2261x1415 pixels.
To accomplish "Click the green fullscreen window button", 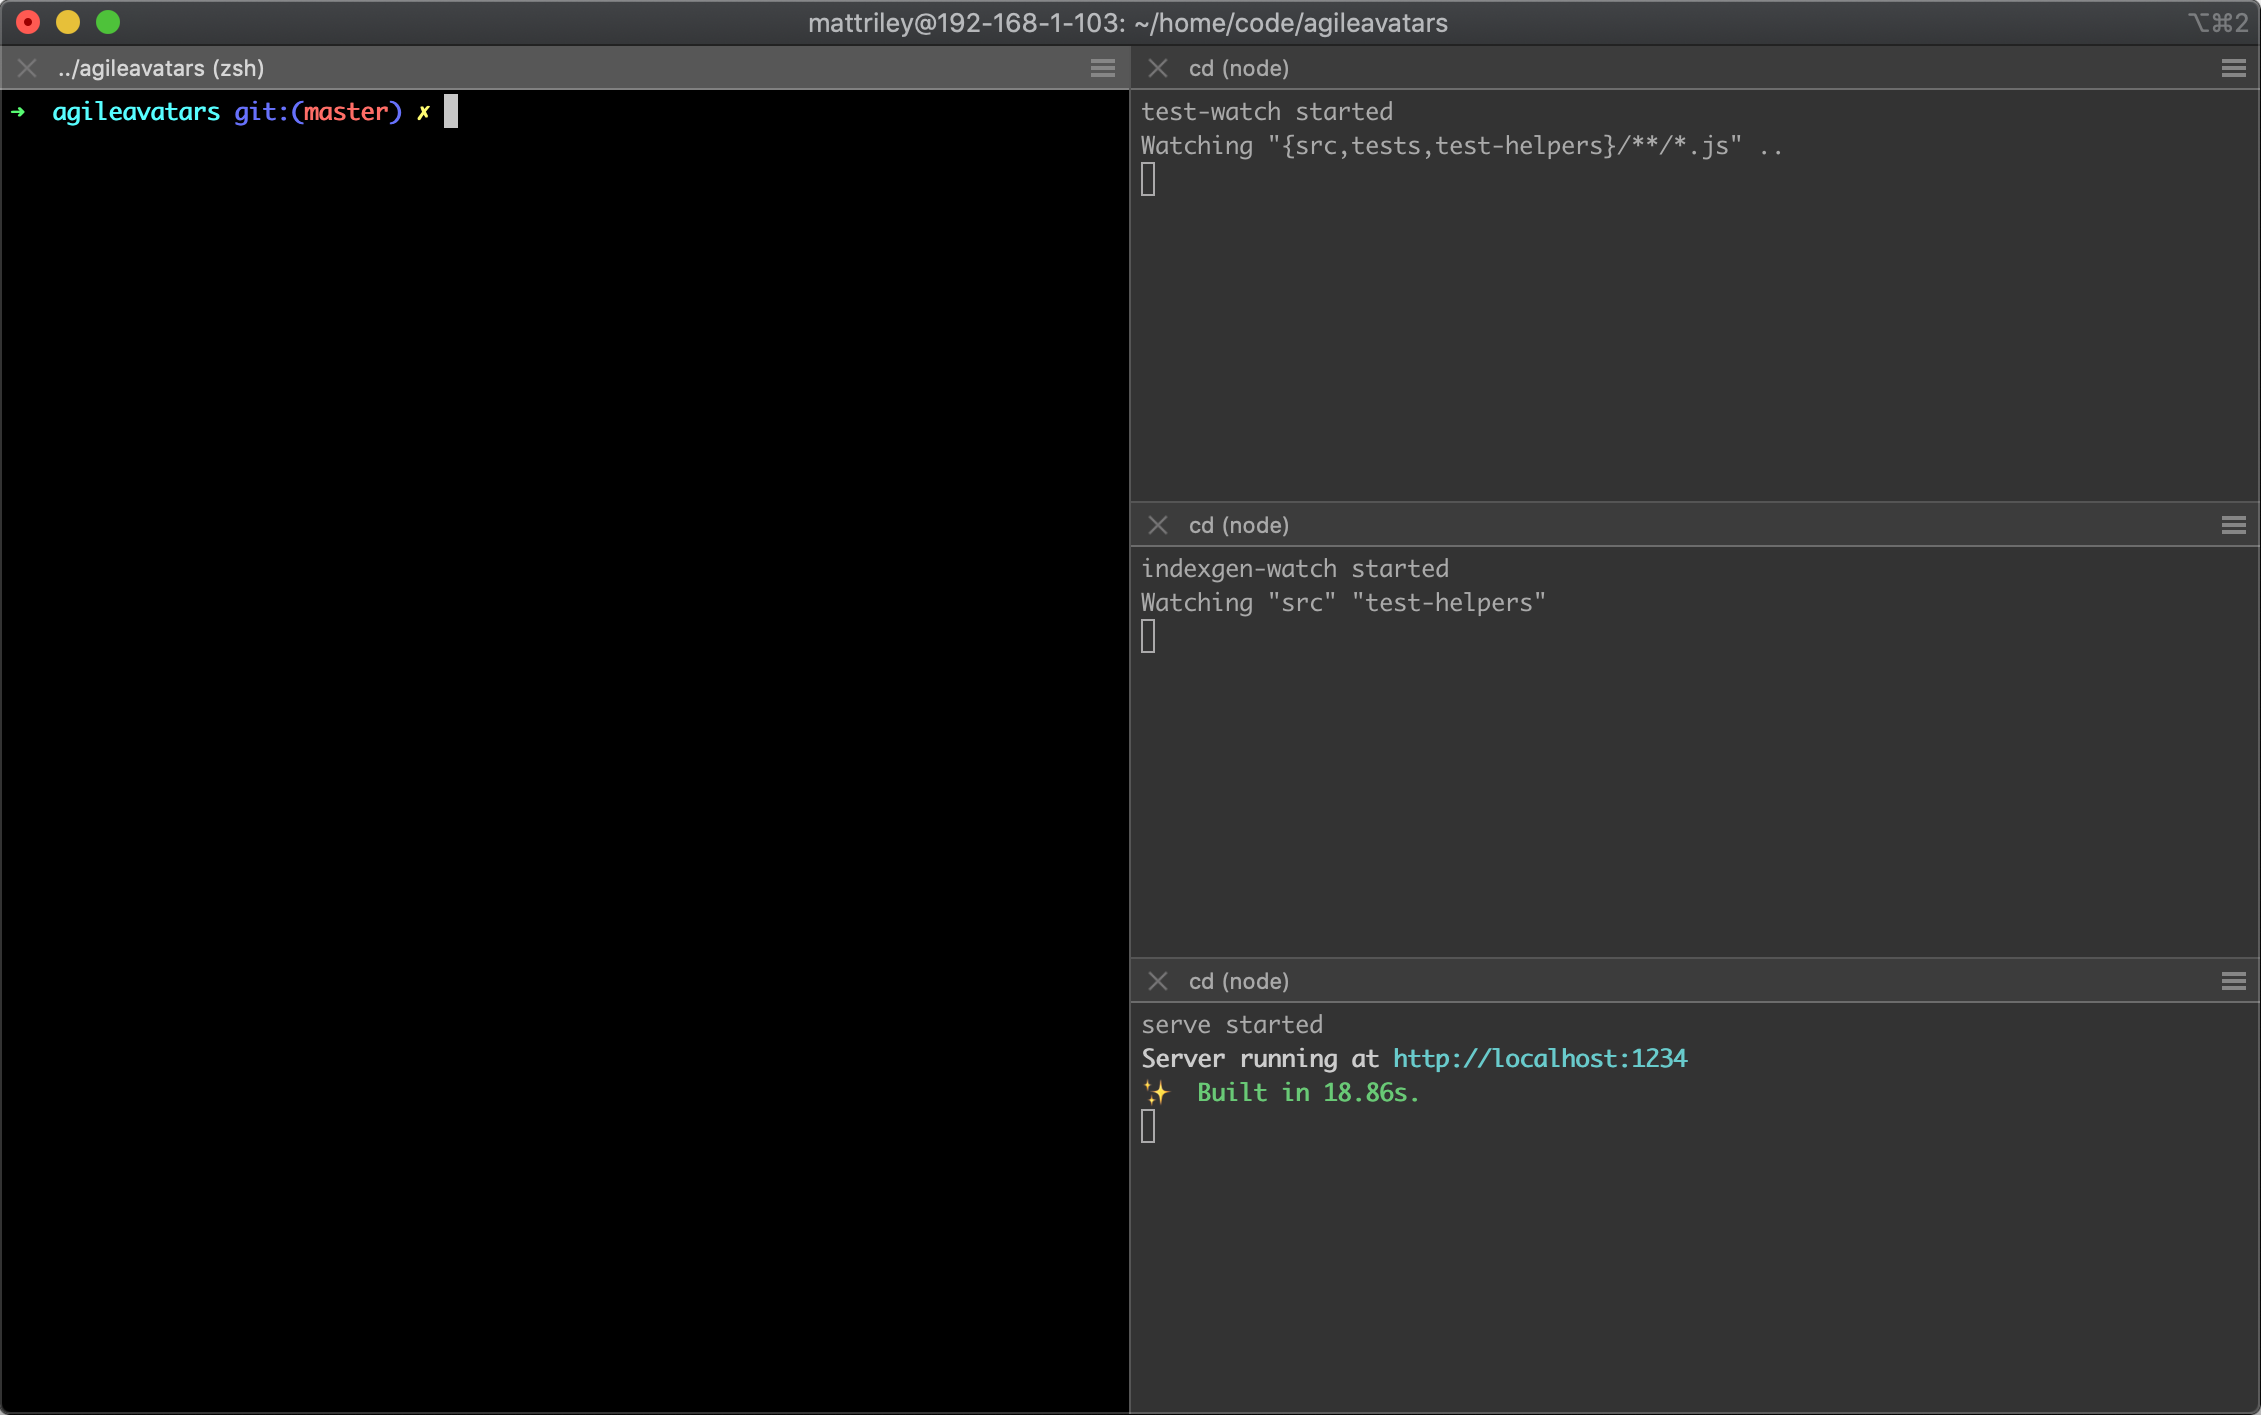I will point(108,22).
